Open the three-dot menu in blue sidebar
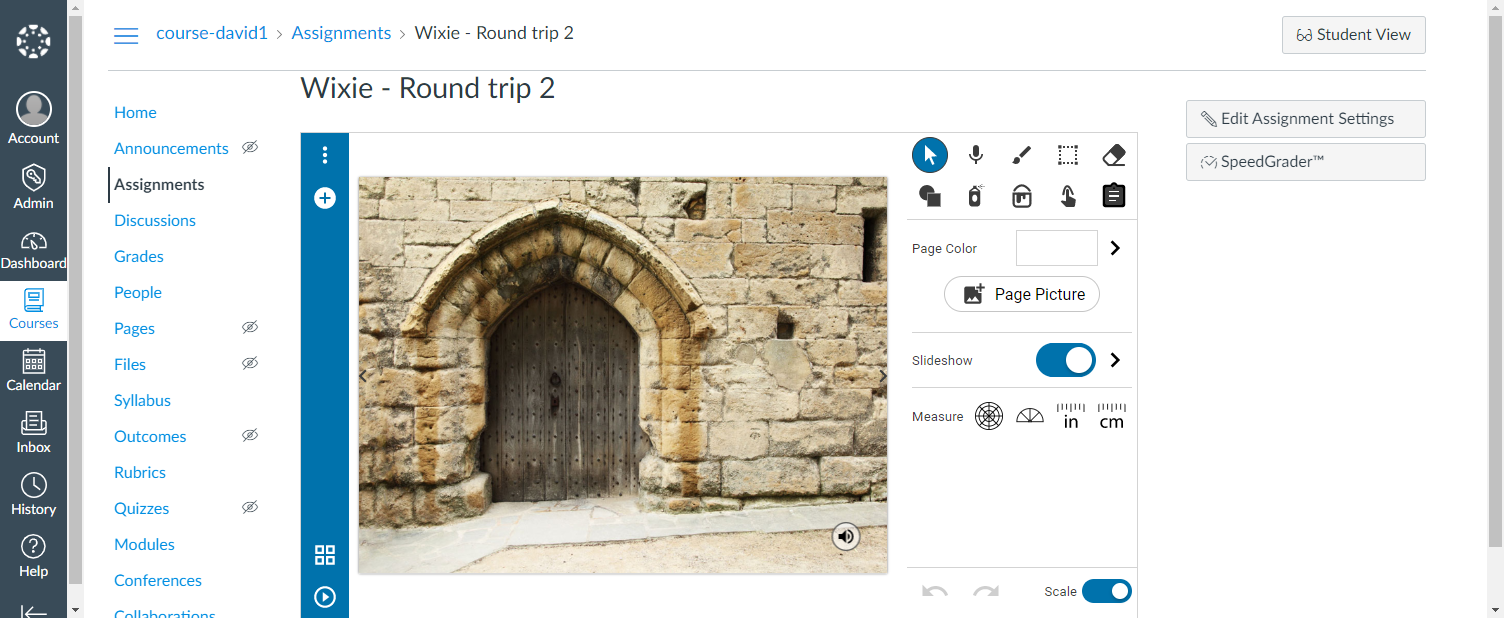This screenshot has height=618, width=1504. coord(325,155)
